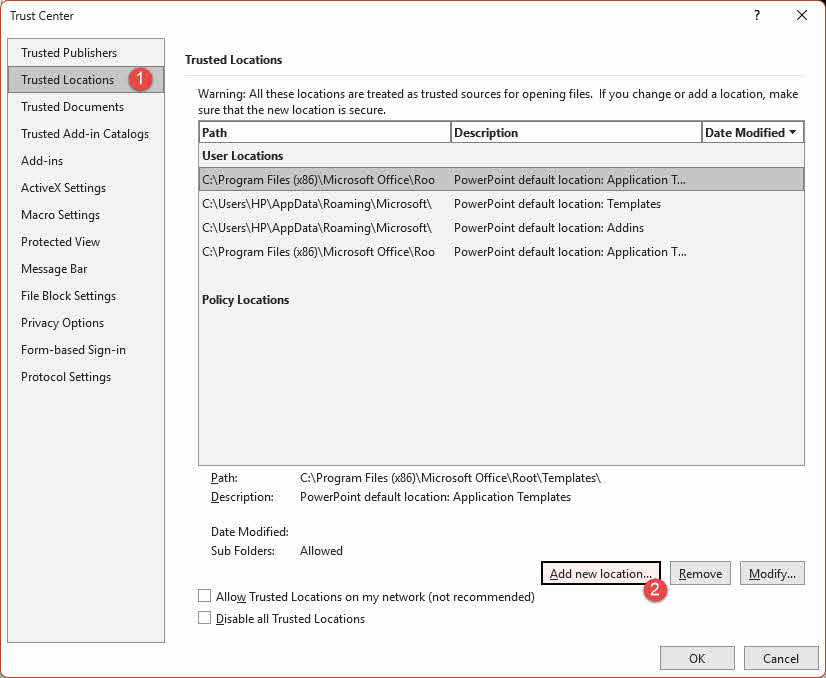Check Disable all Trusted Locations

point(204,618)
